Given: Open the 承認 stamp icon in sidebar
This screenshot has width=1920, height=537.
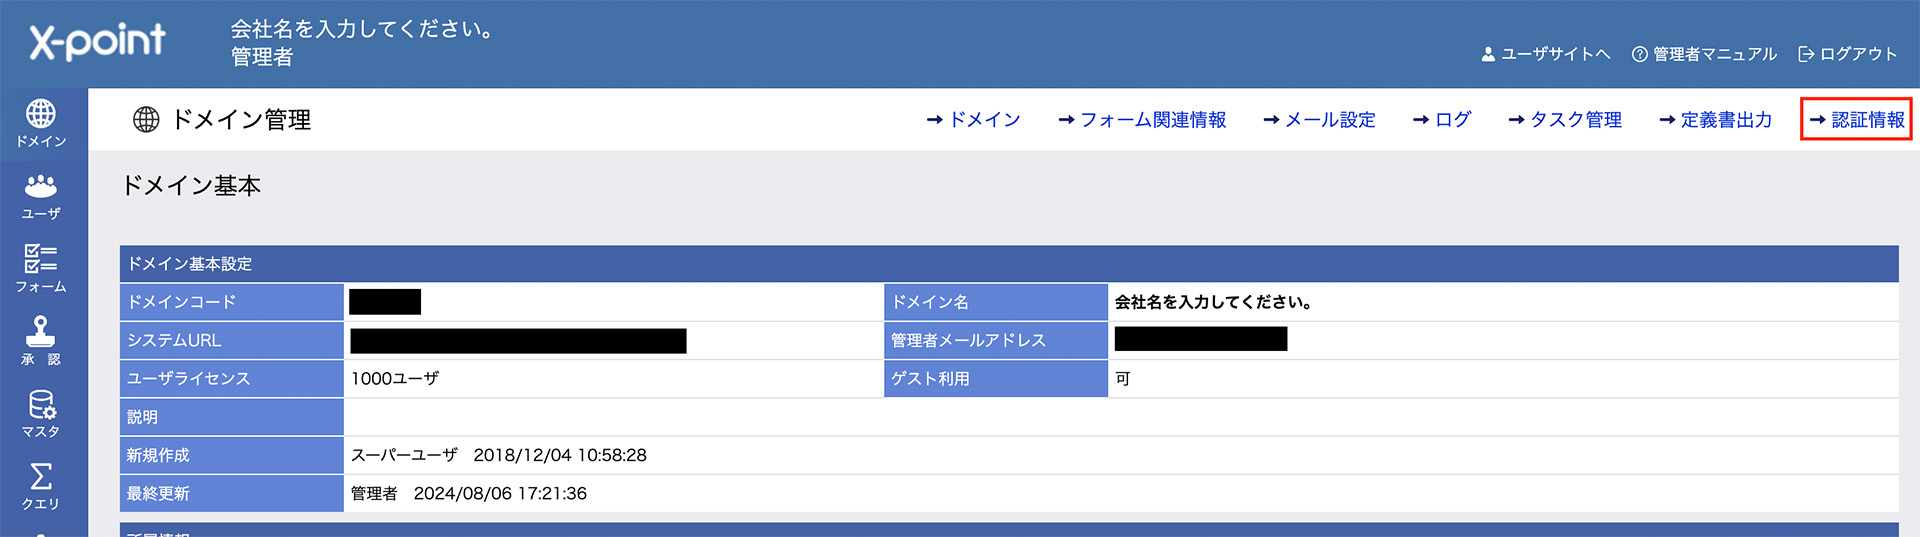Looking at the screenshot, I should tap(41, 340).
